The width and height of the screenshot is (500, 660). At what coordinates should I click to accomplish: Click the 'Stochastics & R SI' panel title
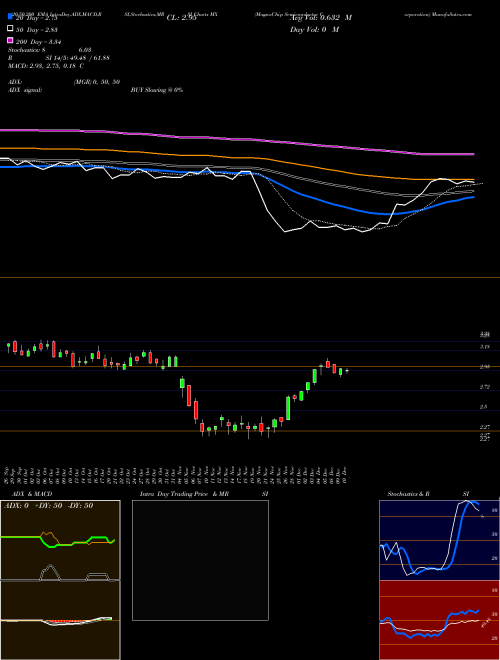pos(428,494)
